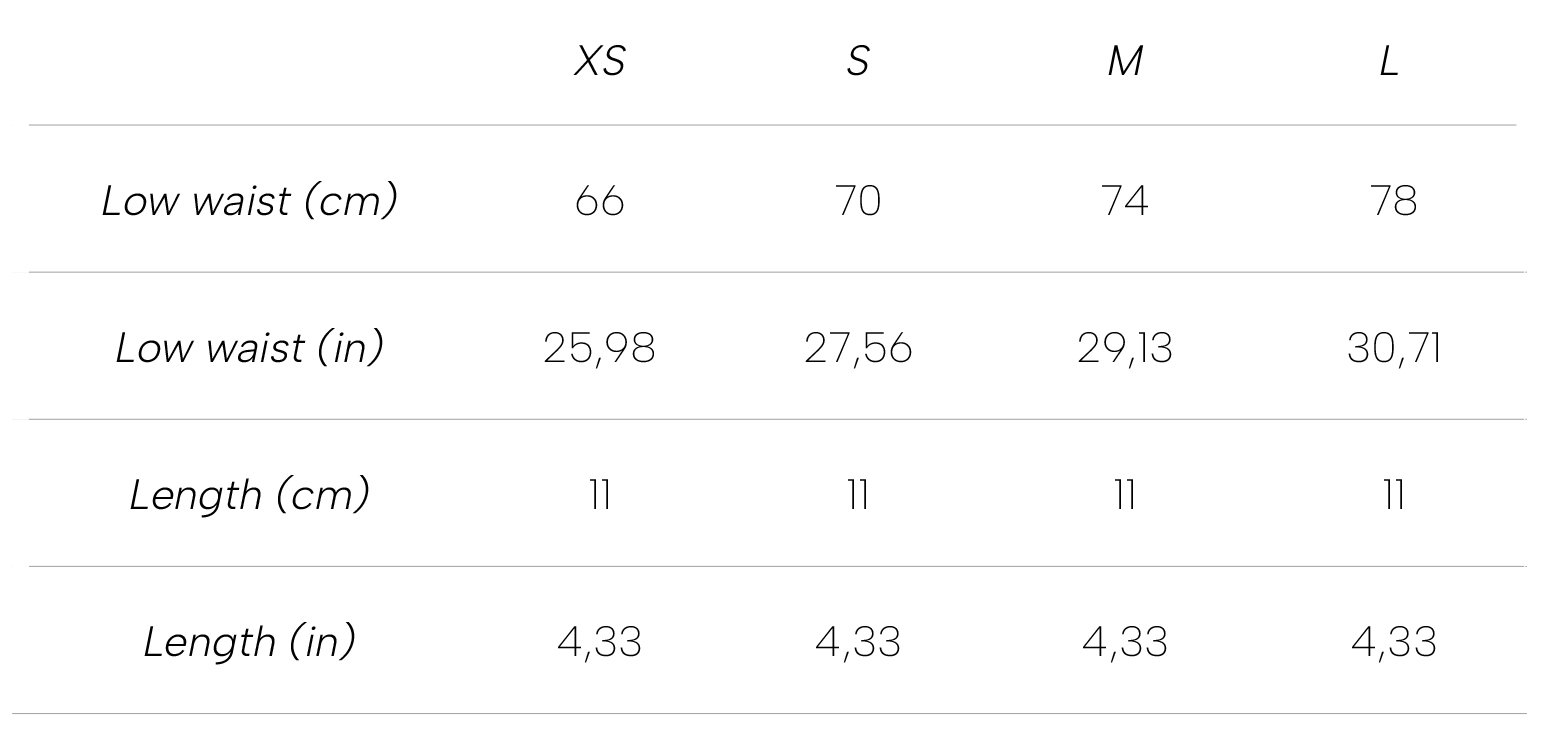The image size is (1559, 754).
Task: Click the 25,98 inch waist value
Action: (x=600, y=349)
